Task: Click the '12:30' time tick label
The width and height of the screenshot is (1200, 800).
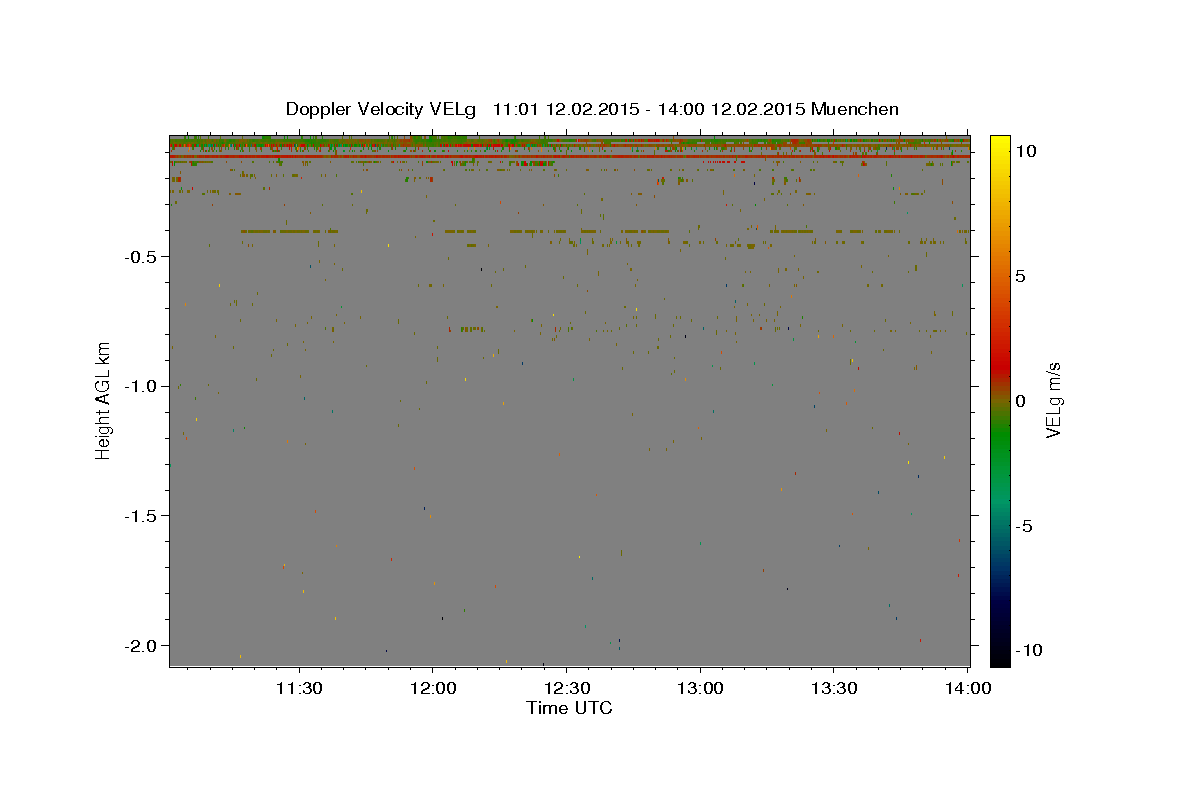Action: coord(566,688)
